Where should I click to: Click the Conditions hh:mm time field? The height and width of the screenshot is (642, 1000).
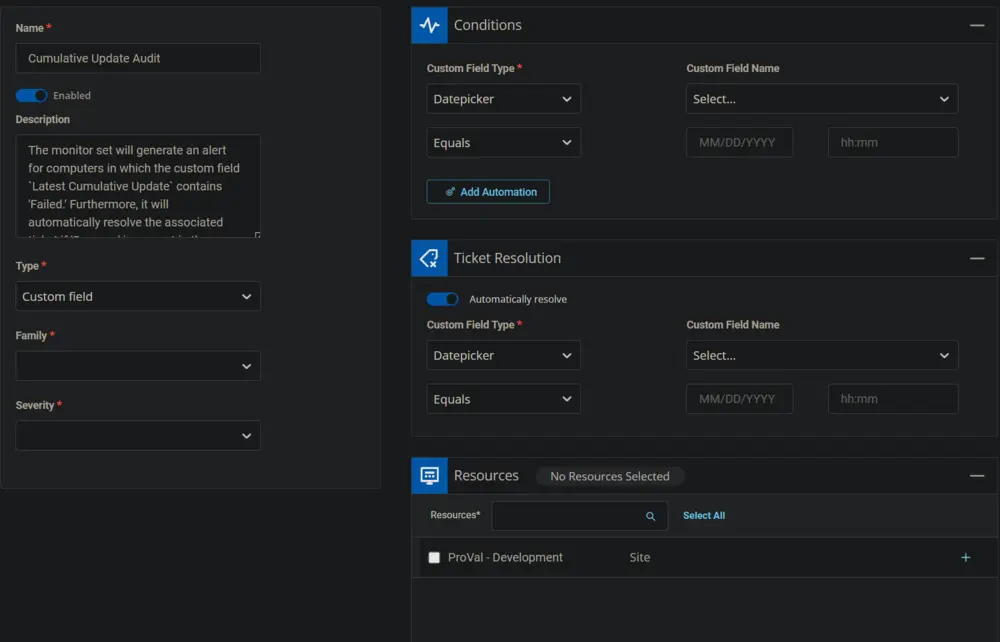click(x=893, y=143)
